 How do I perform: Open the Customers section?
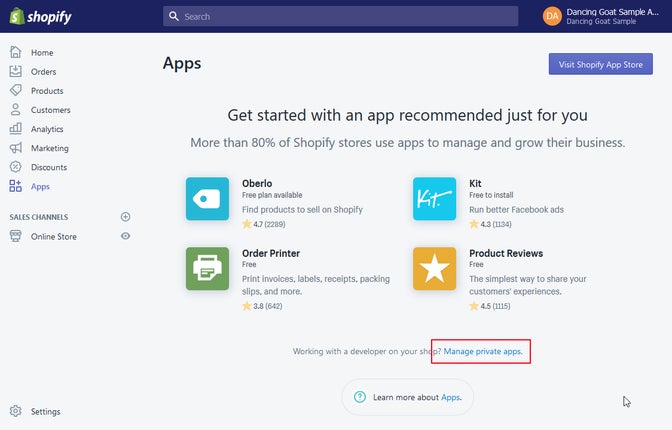(x=51, y=110)
